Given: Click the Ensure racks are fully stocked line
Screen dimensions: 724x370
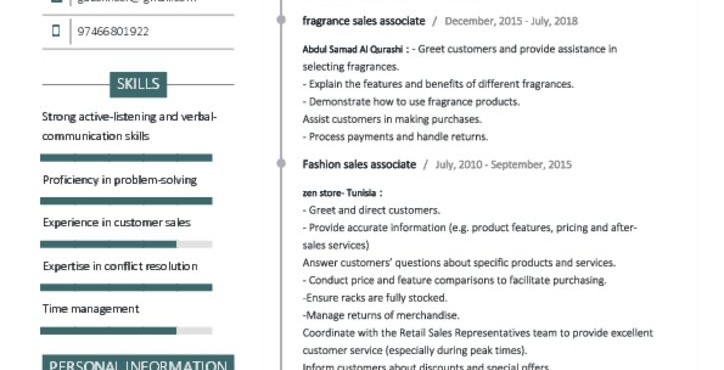Looking at the screenshot, I should coord(375,298).
